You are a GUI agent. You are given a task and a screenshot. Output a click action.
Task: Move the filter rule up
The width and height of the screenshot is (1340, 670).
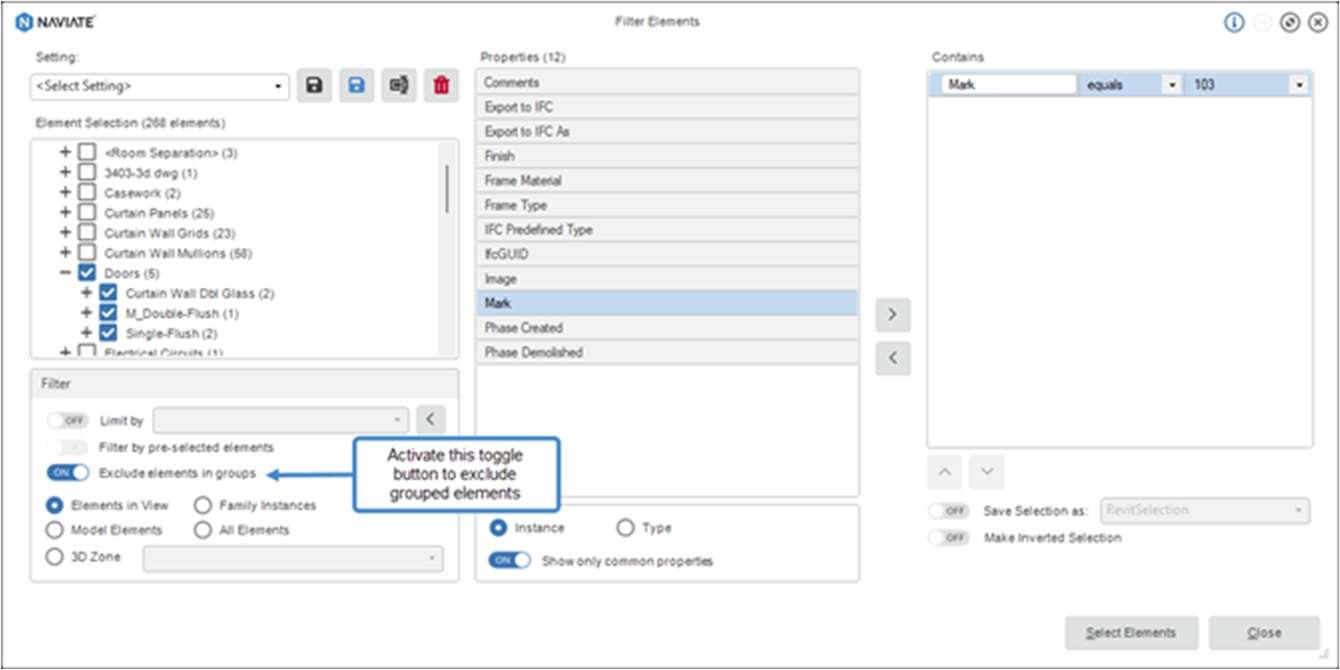coord(944,472)
